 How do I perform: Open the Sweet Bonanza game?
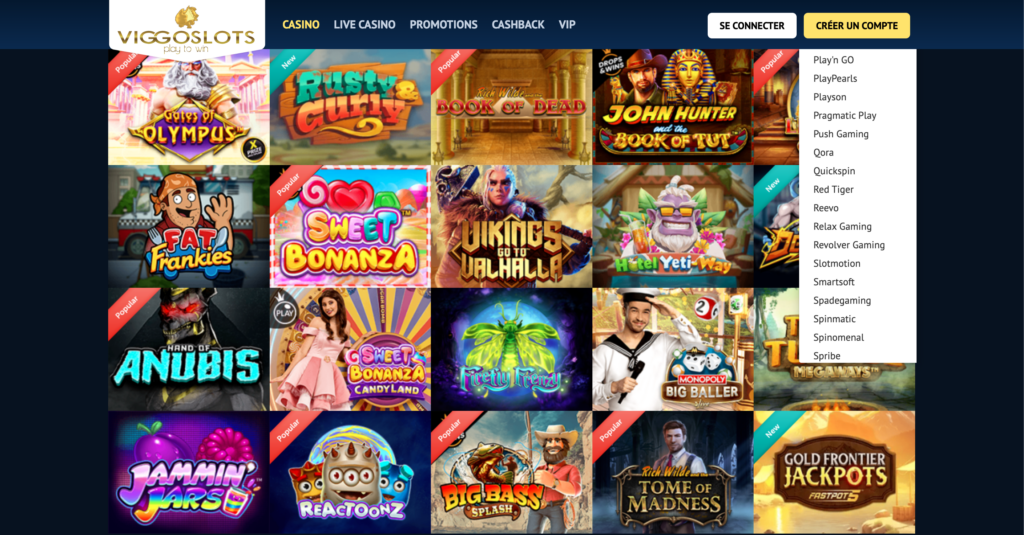(350, 227)
